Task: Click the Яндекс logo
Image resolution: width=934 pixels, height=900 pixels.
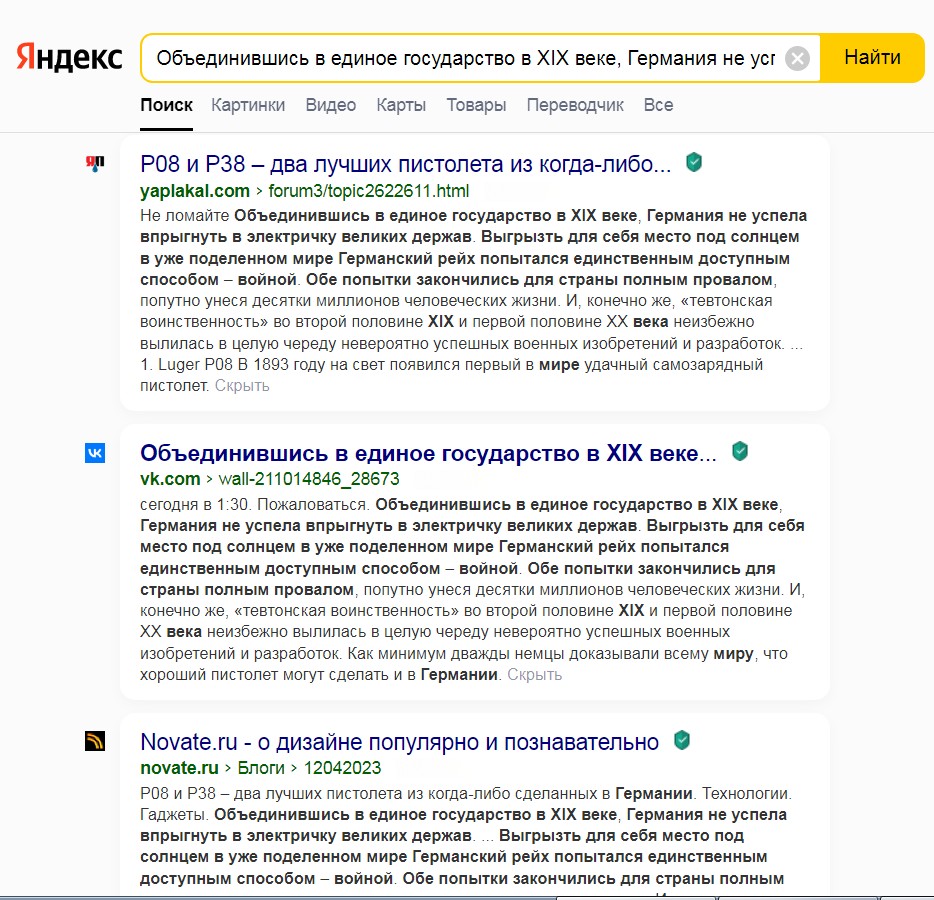Action: pos(69,57)
